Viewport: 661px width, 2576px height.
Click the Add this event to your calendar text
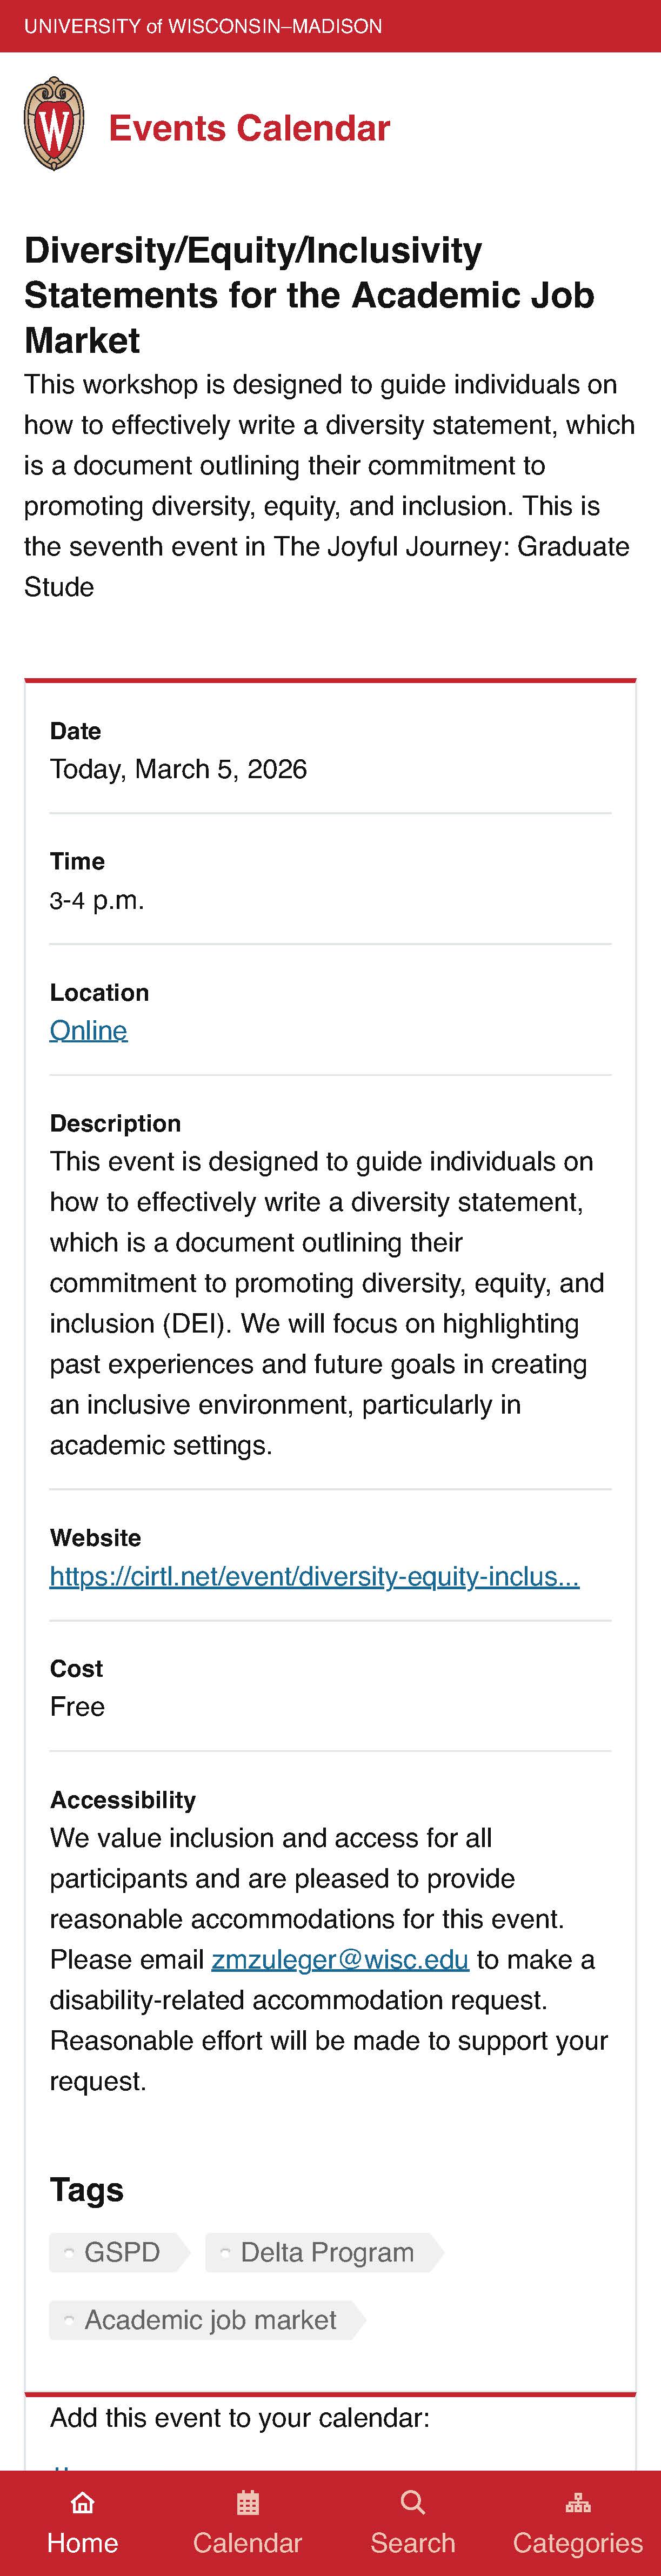pyautogui.click(x=239, y=2417)
